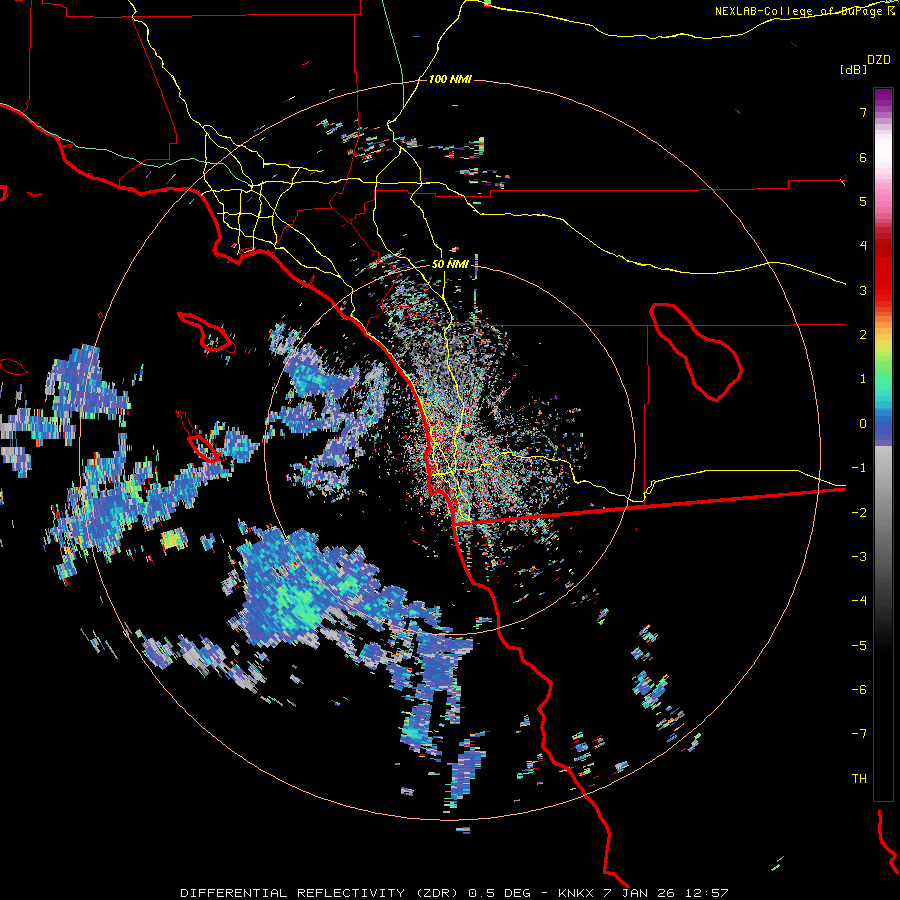900x900 pixels.
Task: Click the -5 tick on the color scale
Action: pyautogui.click(x=859, y=646)
